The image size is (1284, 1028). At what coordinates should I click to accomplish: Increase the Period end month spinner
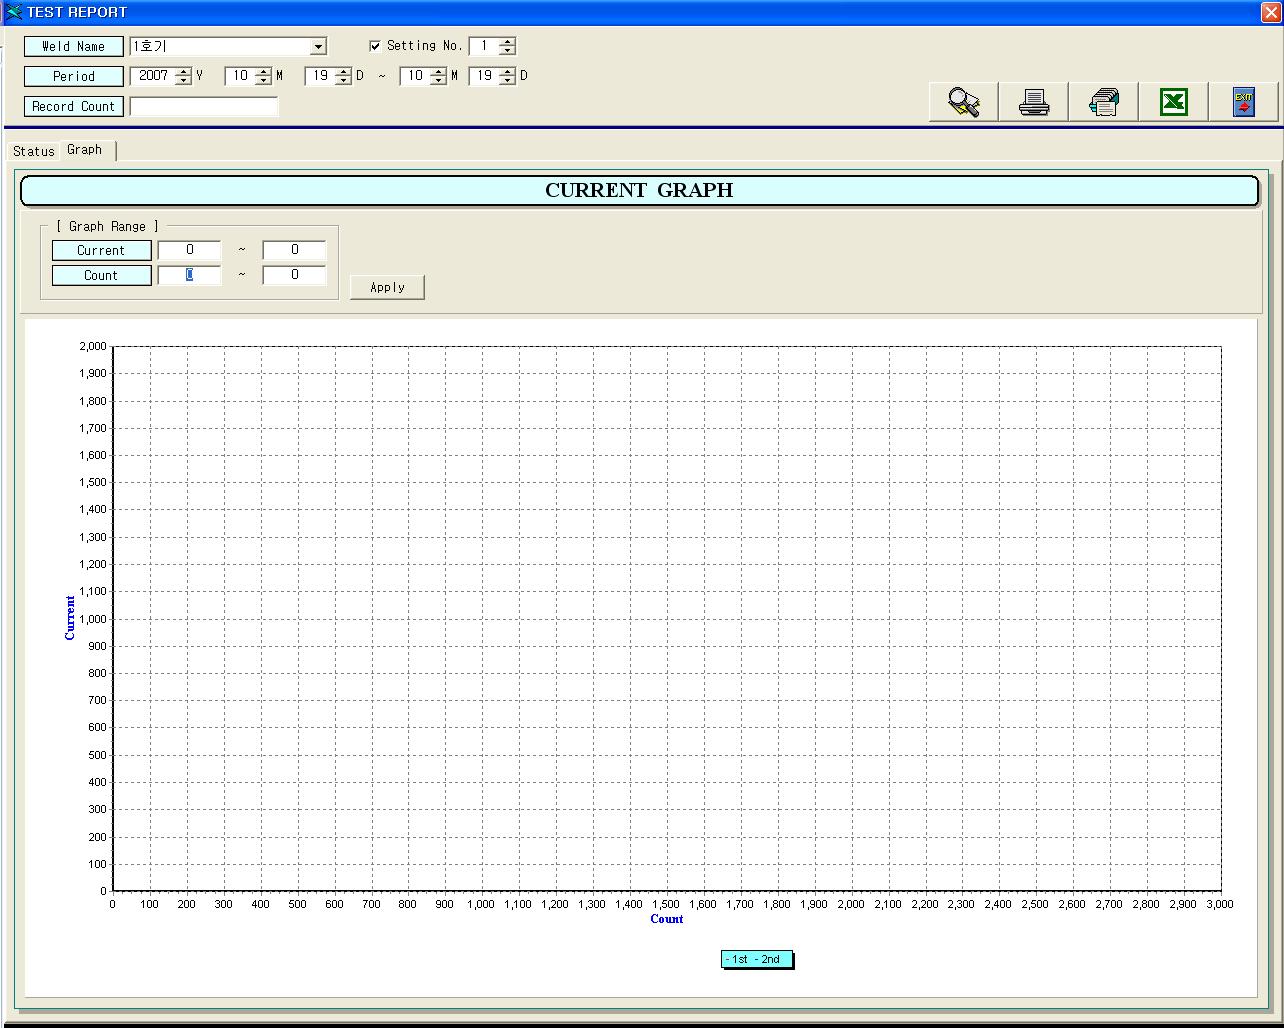(438, 72)
